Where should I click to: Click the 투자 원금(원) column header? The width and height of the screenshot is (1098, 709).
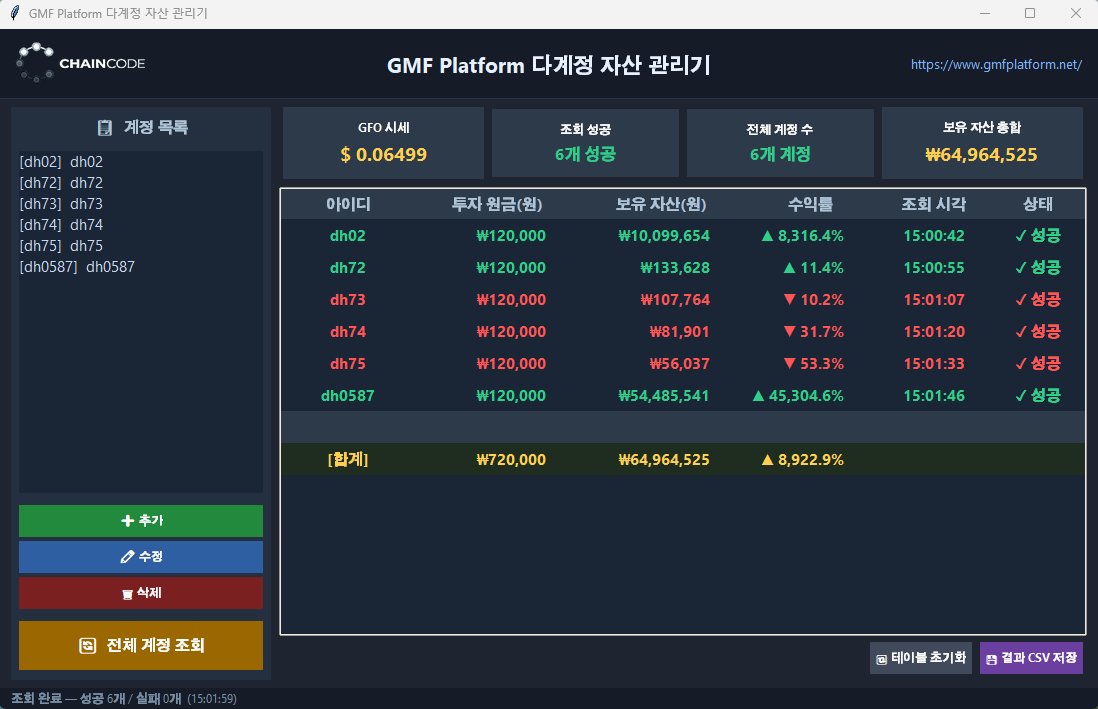(x=496, y=204)
